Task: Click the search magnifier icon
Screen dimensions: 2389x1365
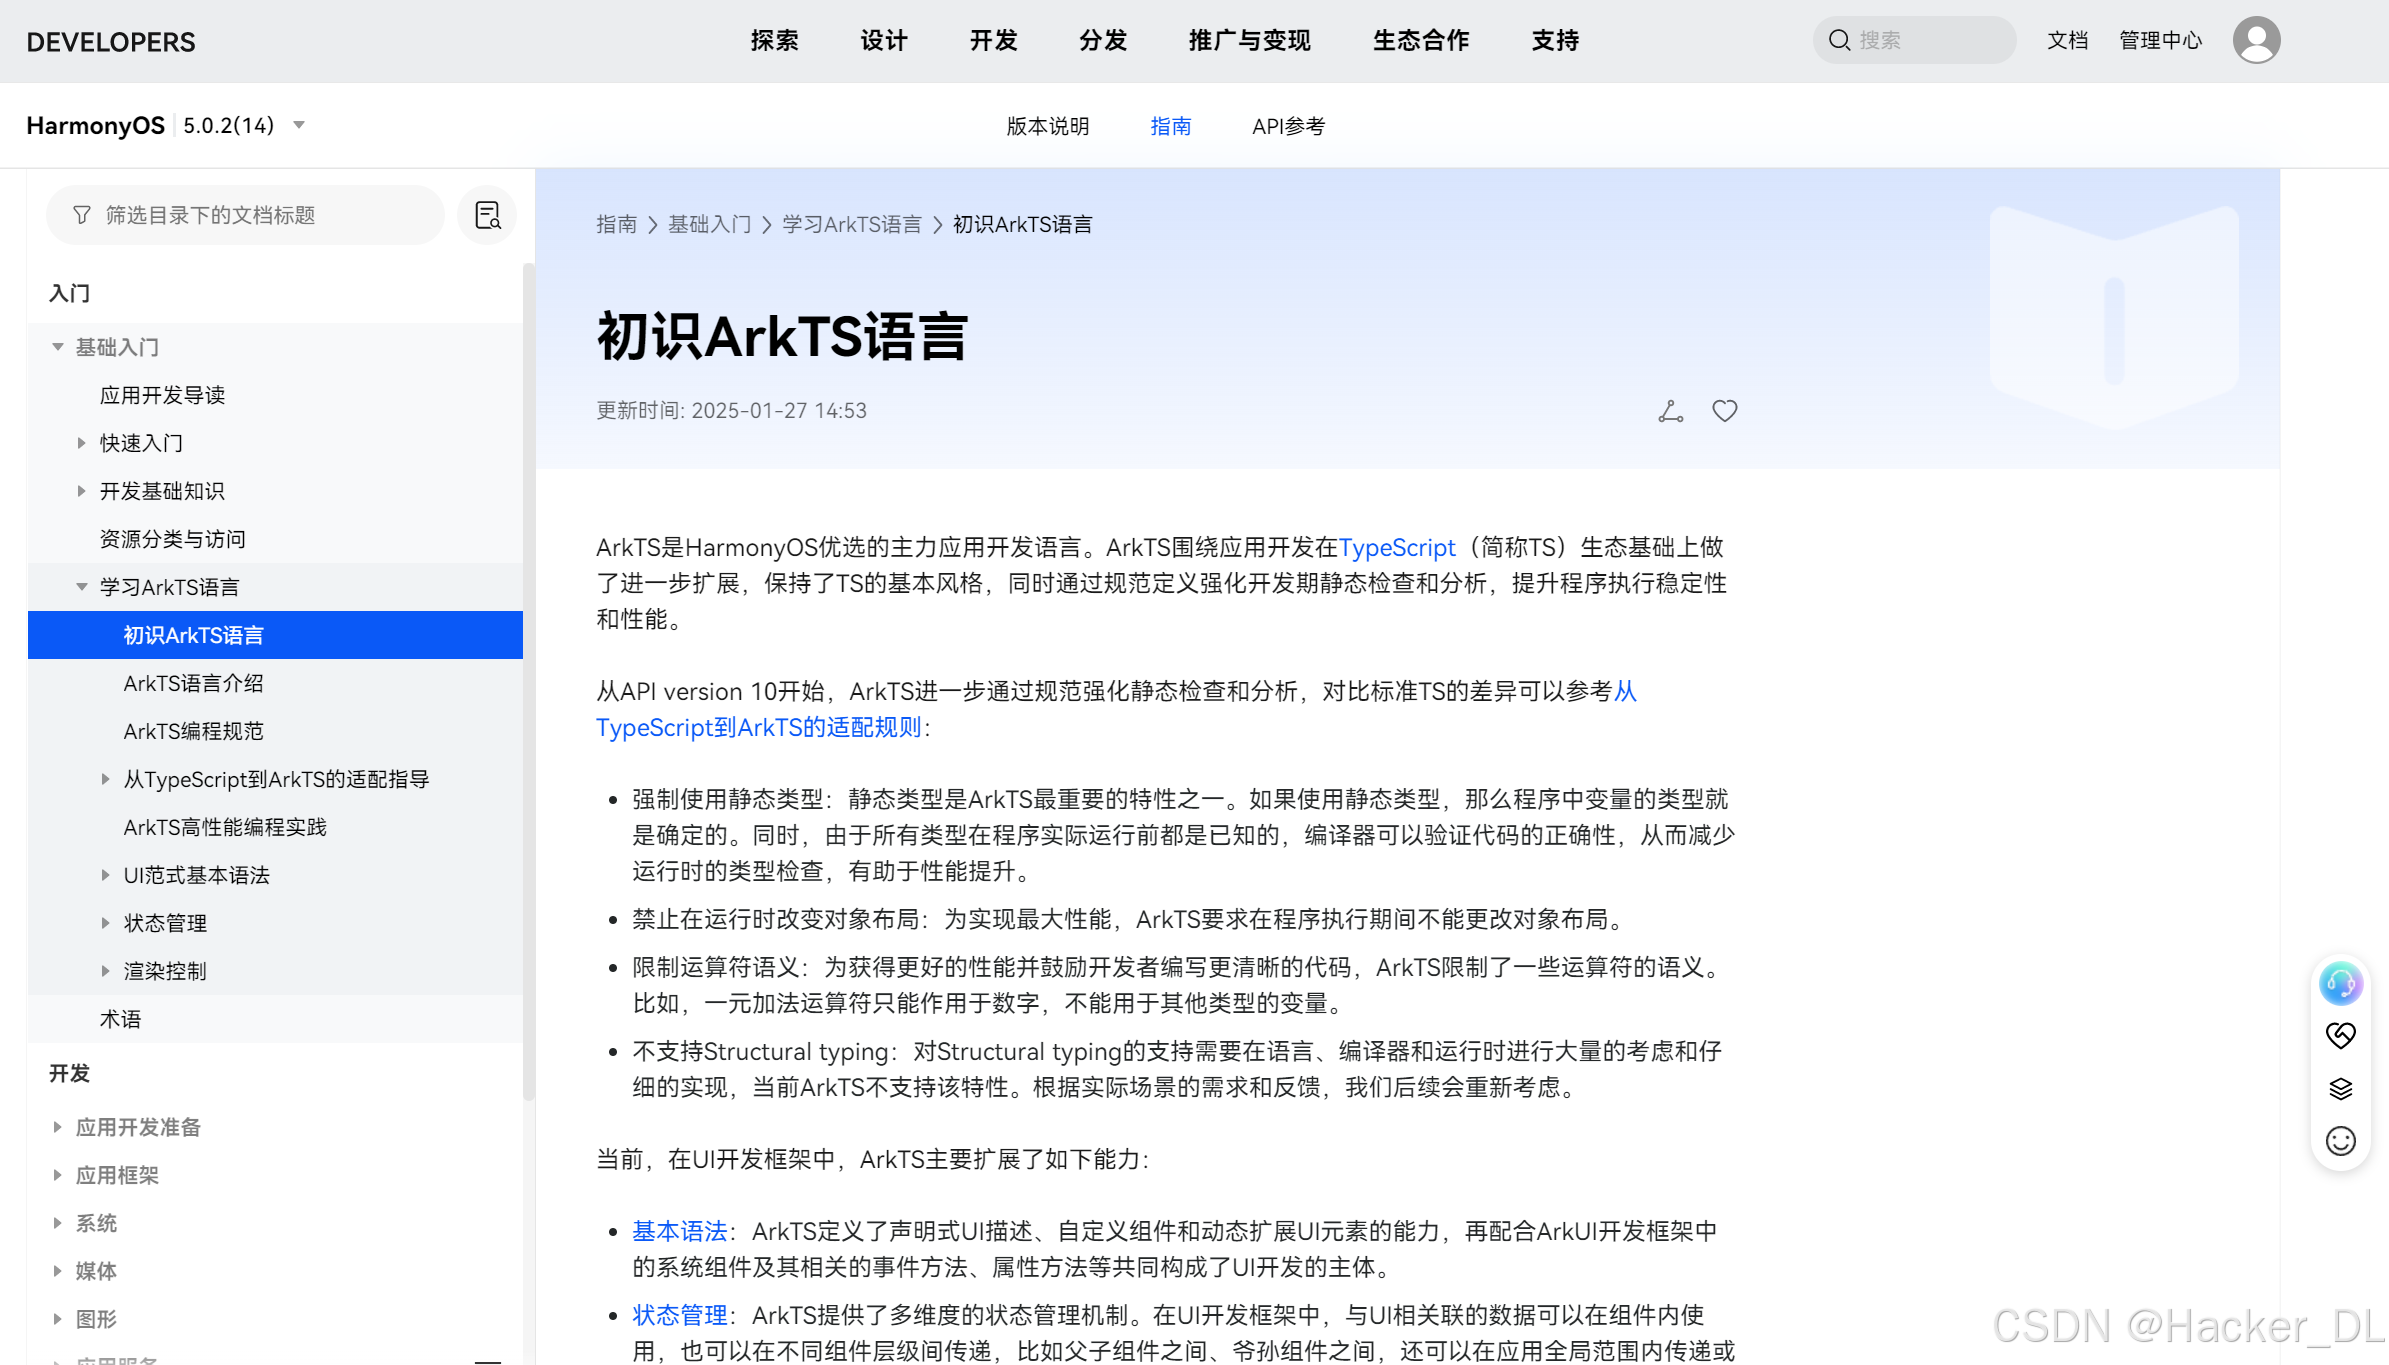Action: [x=1838, y=40]
